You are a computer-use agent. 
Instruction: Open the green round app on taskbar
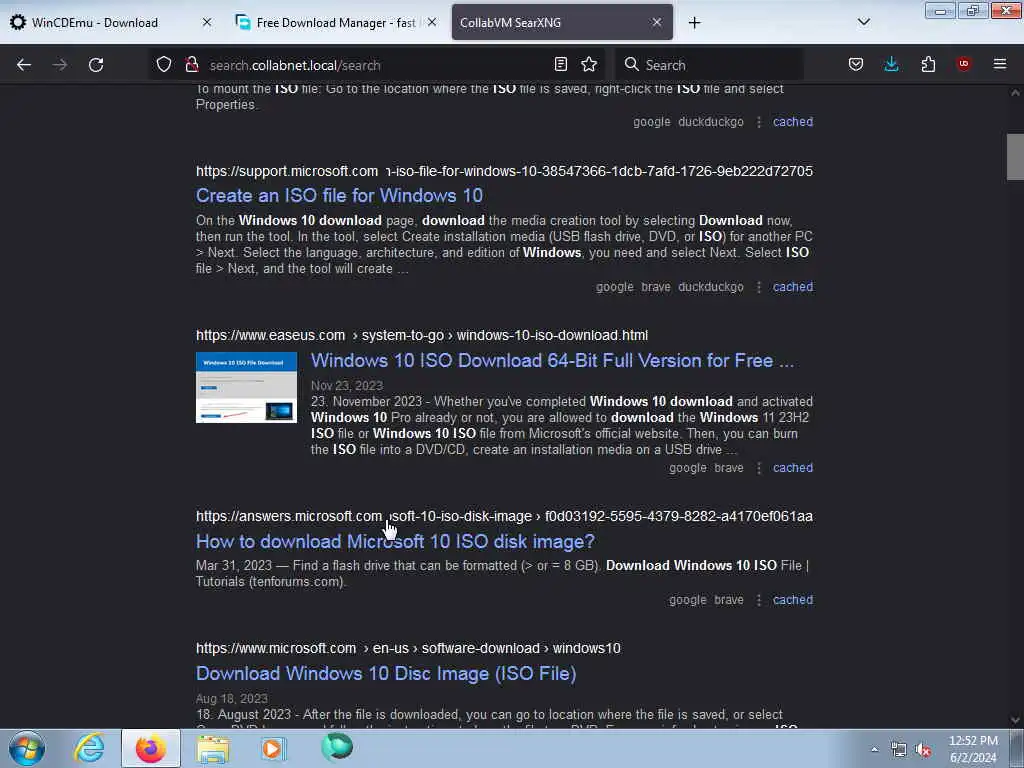click(337, 747)
